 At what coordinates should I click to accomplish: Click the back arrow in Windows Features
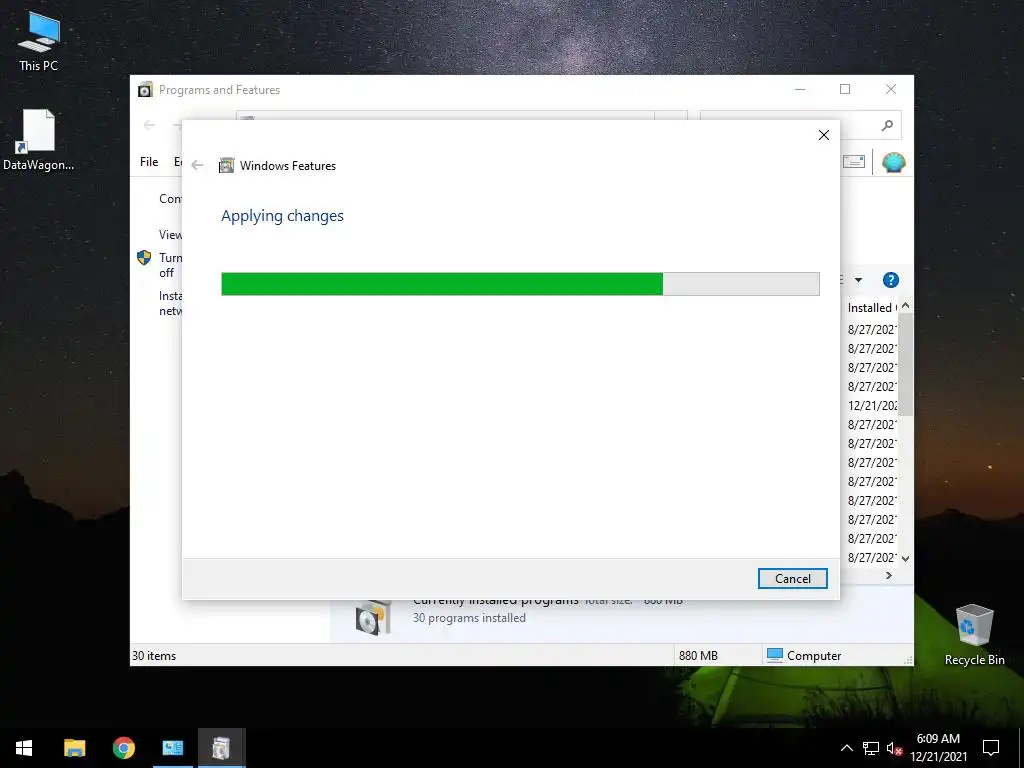[197, 165]
